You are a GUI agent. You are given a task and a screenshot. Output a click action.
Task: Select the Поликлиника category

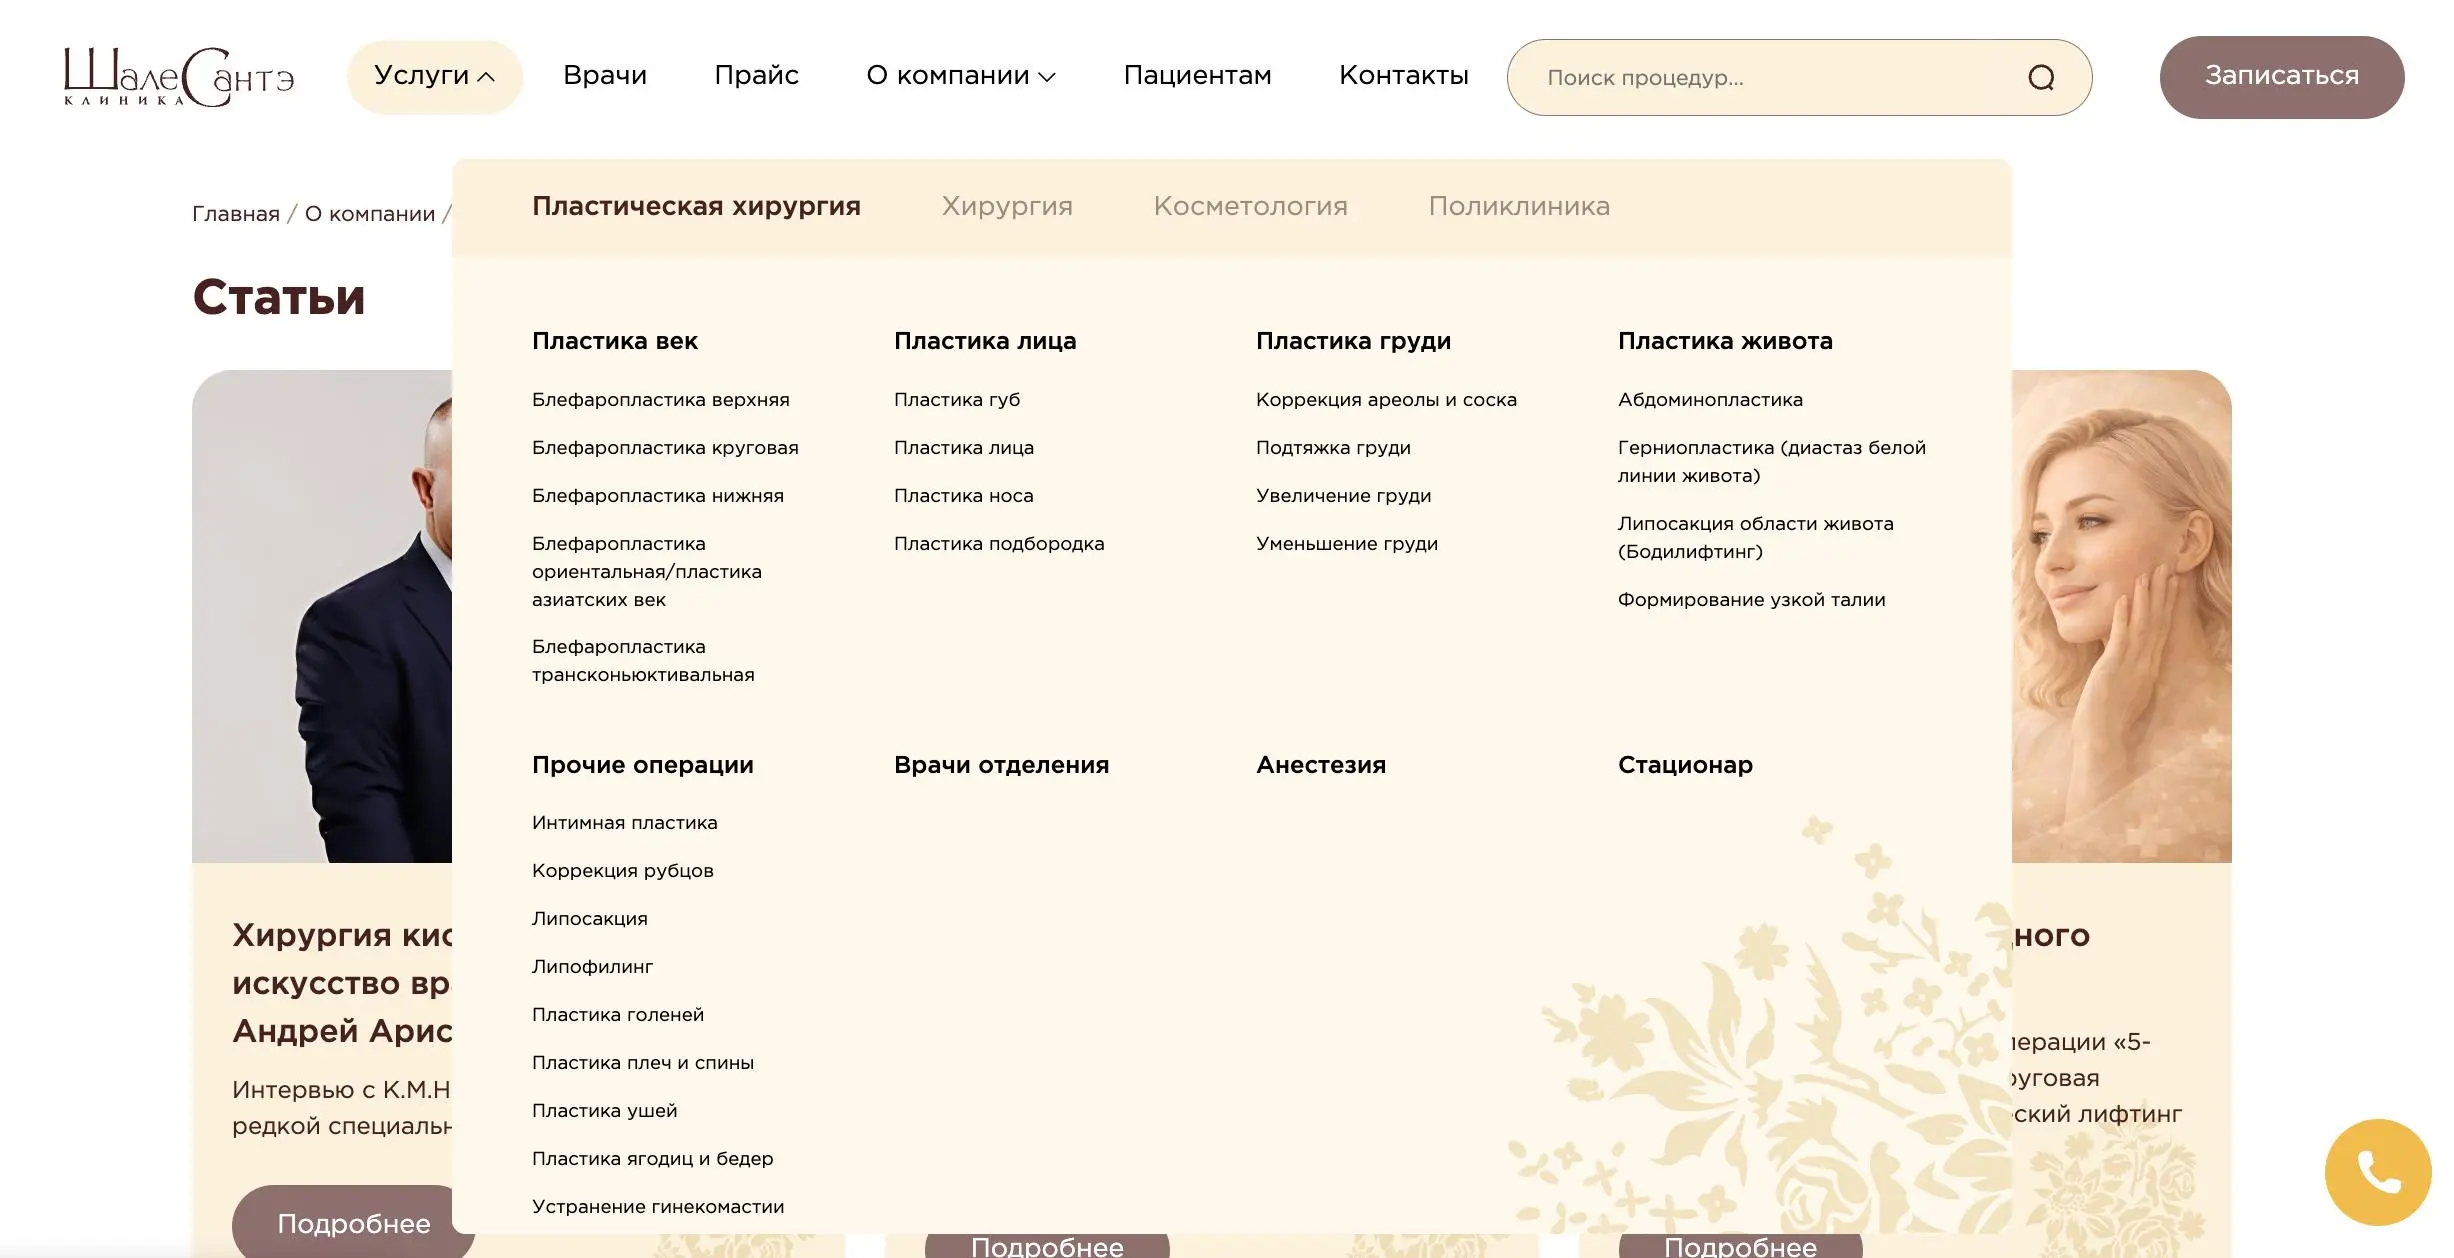(1520, 206)
